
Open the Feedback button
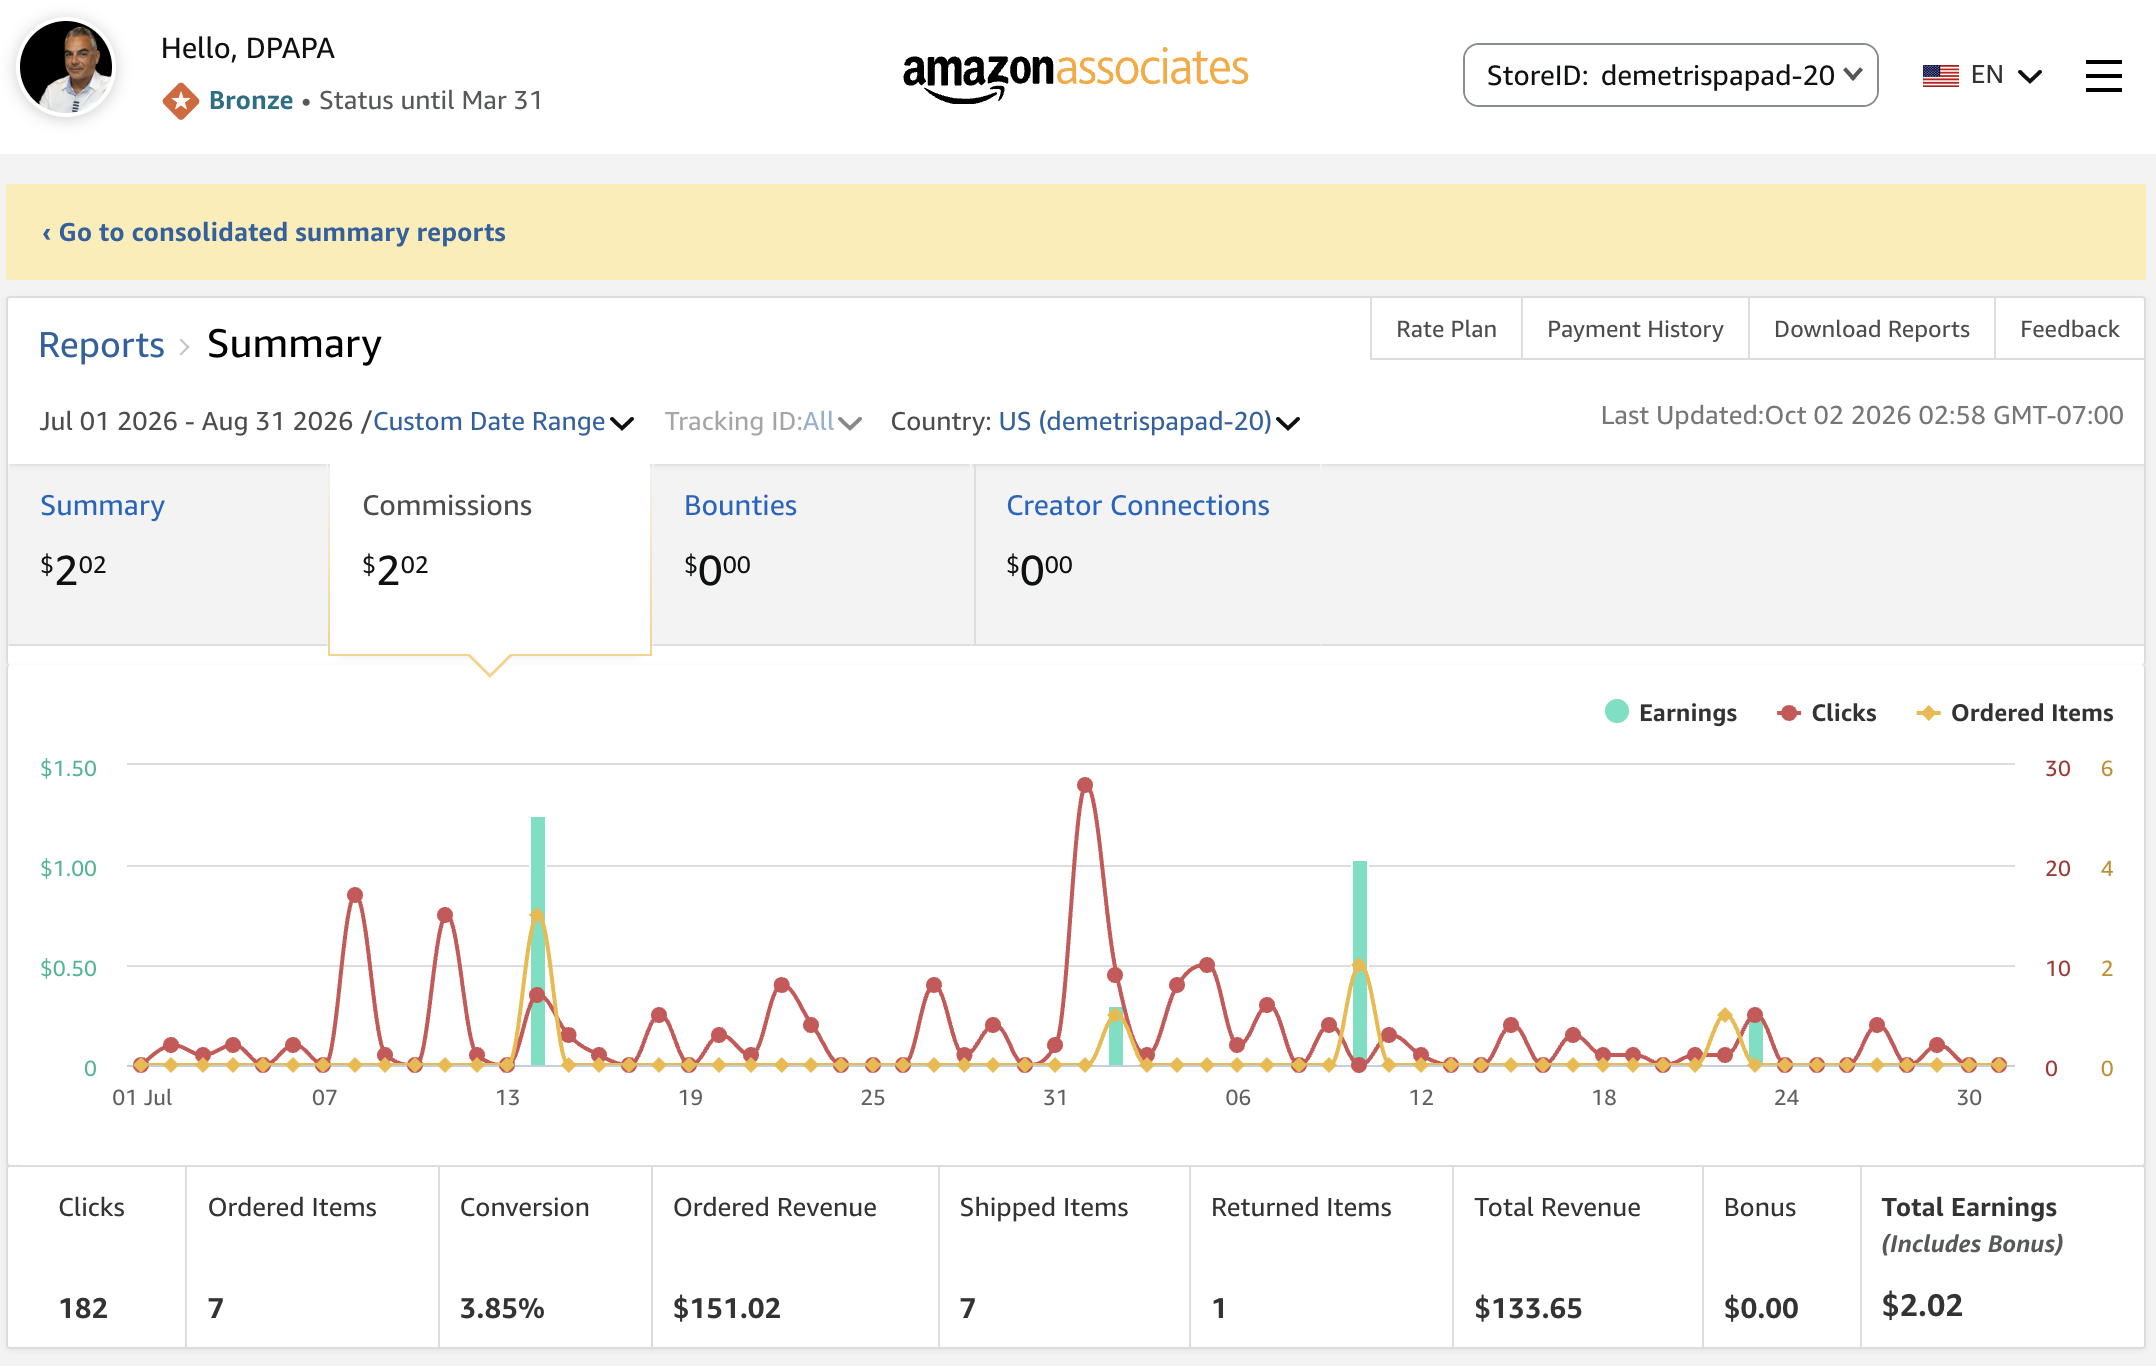tap(2069, 329)
